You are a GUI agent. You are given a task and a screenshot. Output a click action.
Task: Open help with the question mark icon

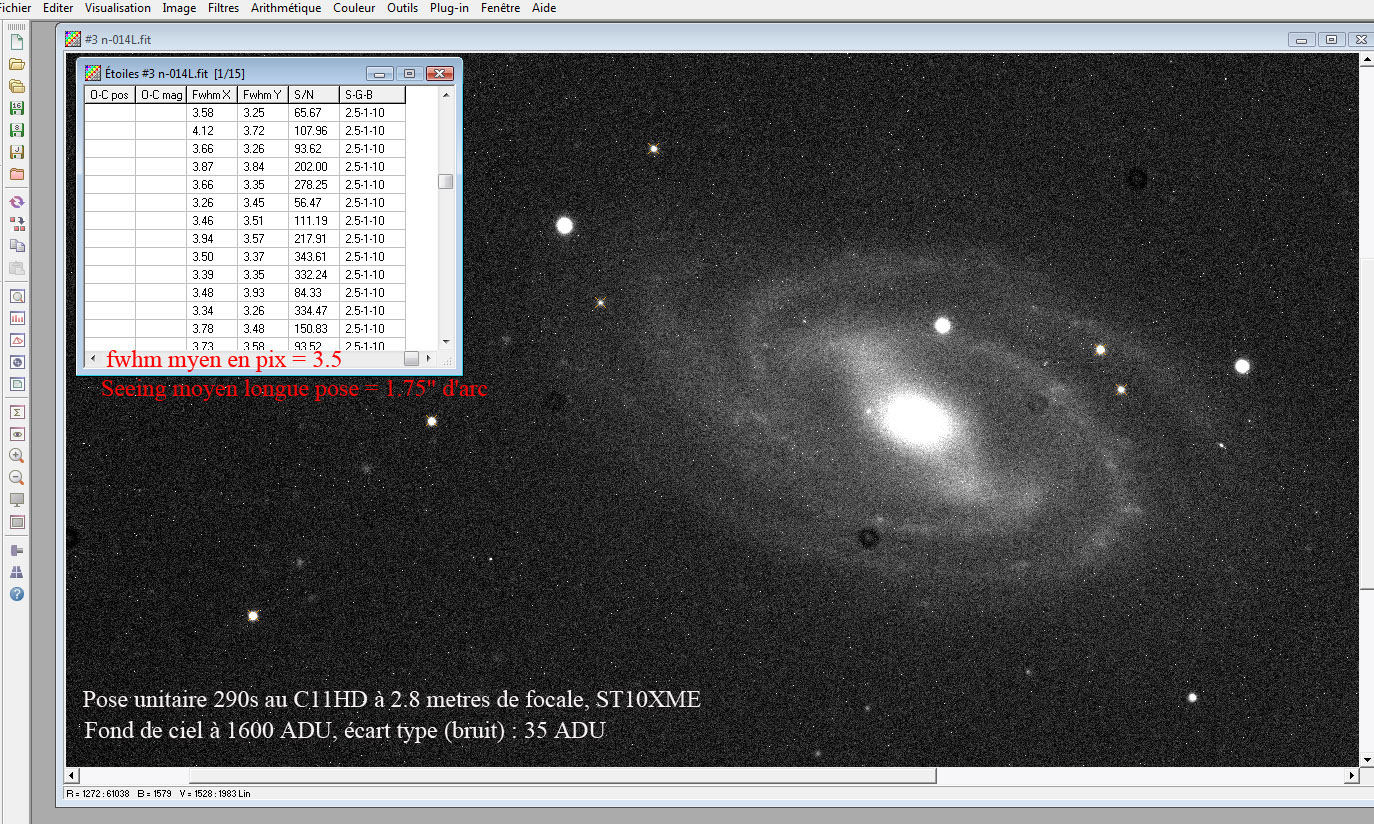17,594
